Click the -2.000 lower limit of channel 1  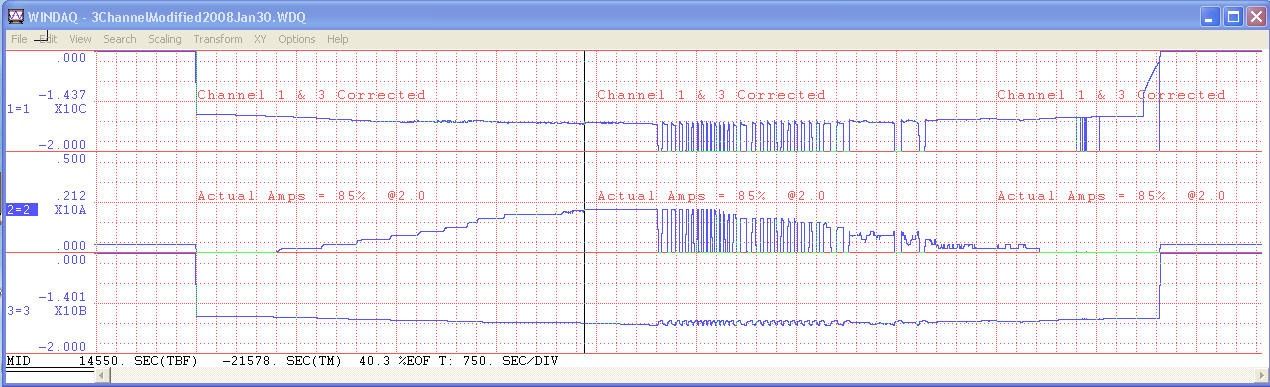pos(63,144)
